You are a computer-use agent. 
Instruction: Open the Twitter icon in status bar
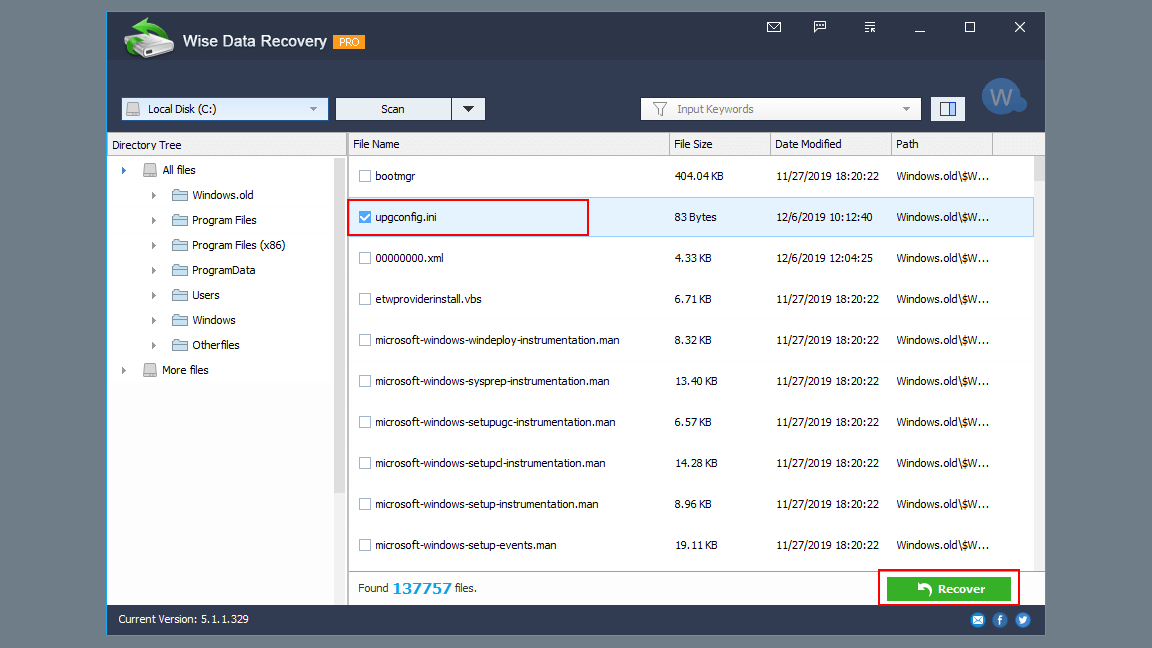(x=1023, y=620)
